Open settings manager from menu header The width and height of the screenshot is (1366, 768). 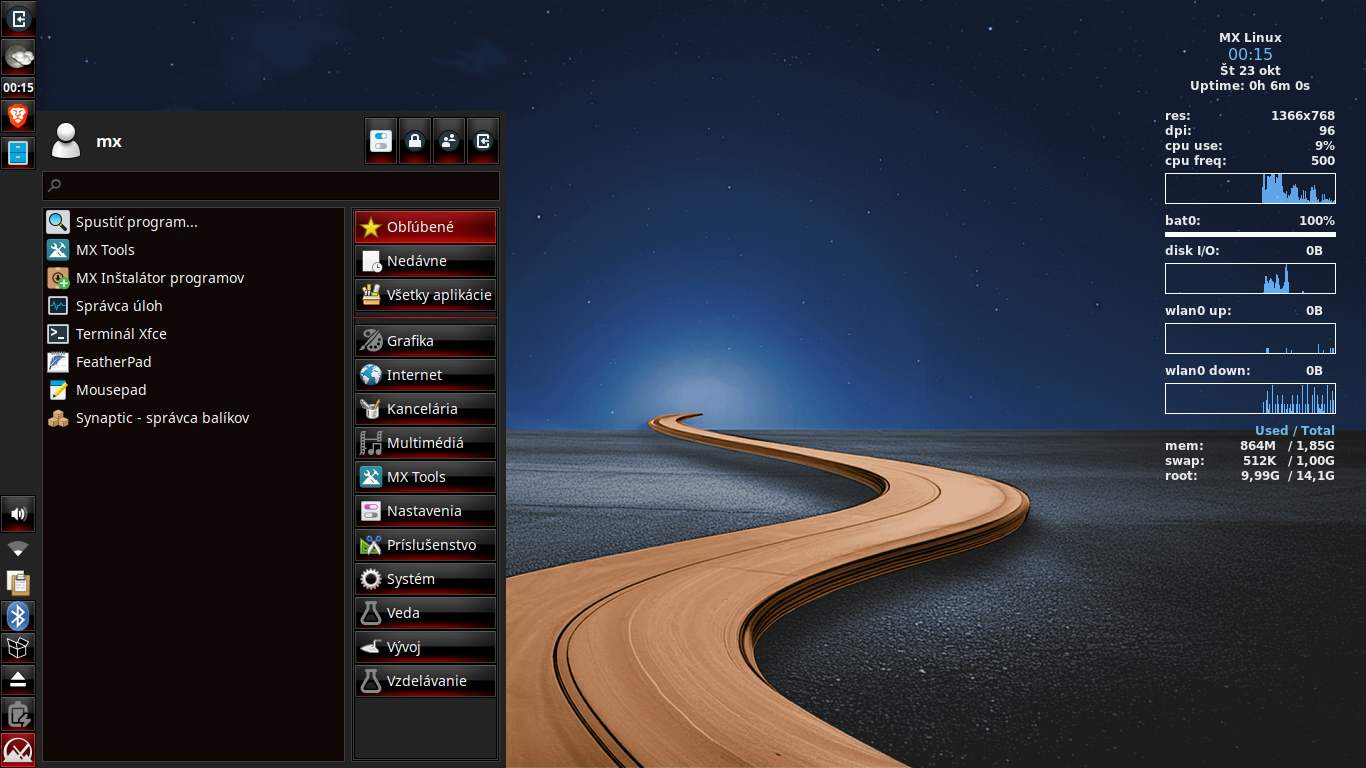381,141
